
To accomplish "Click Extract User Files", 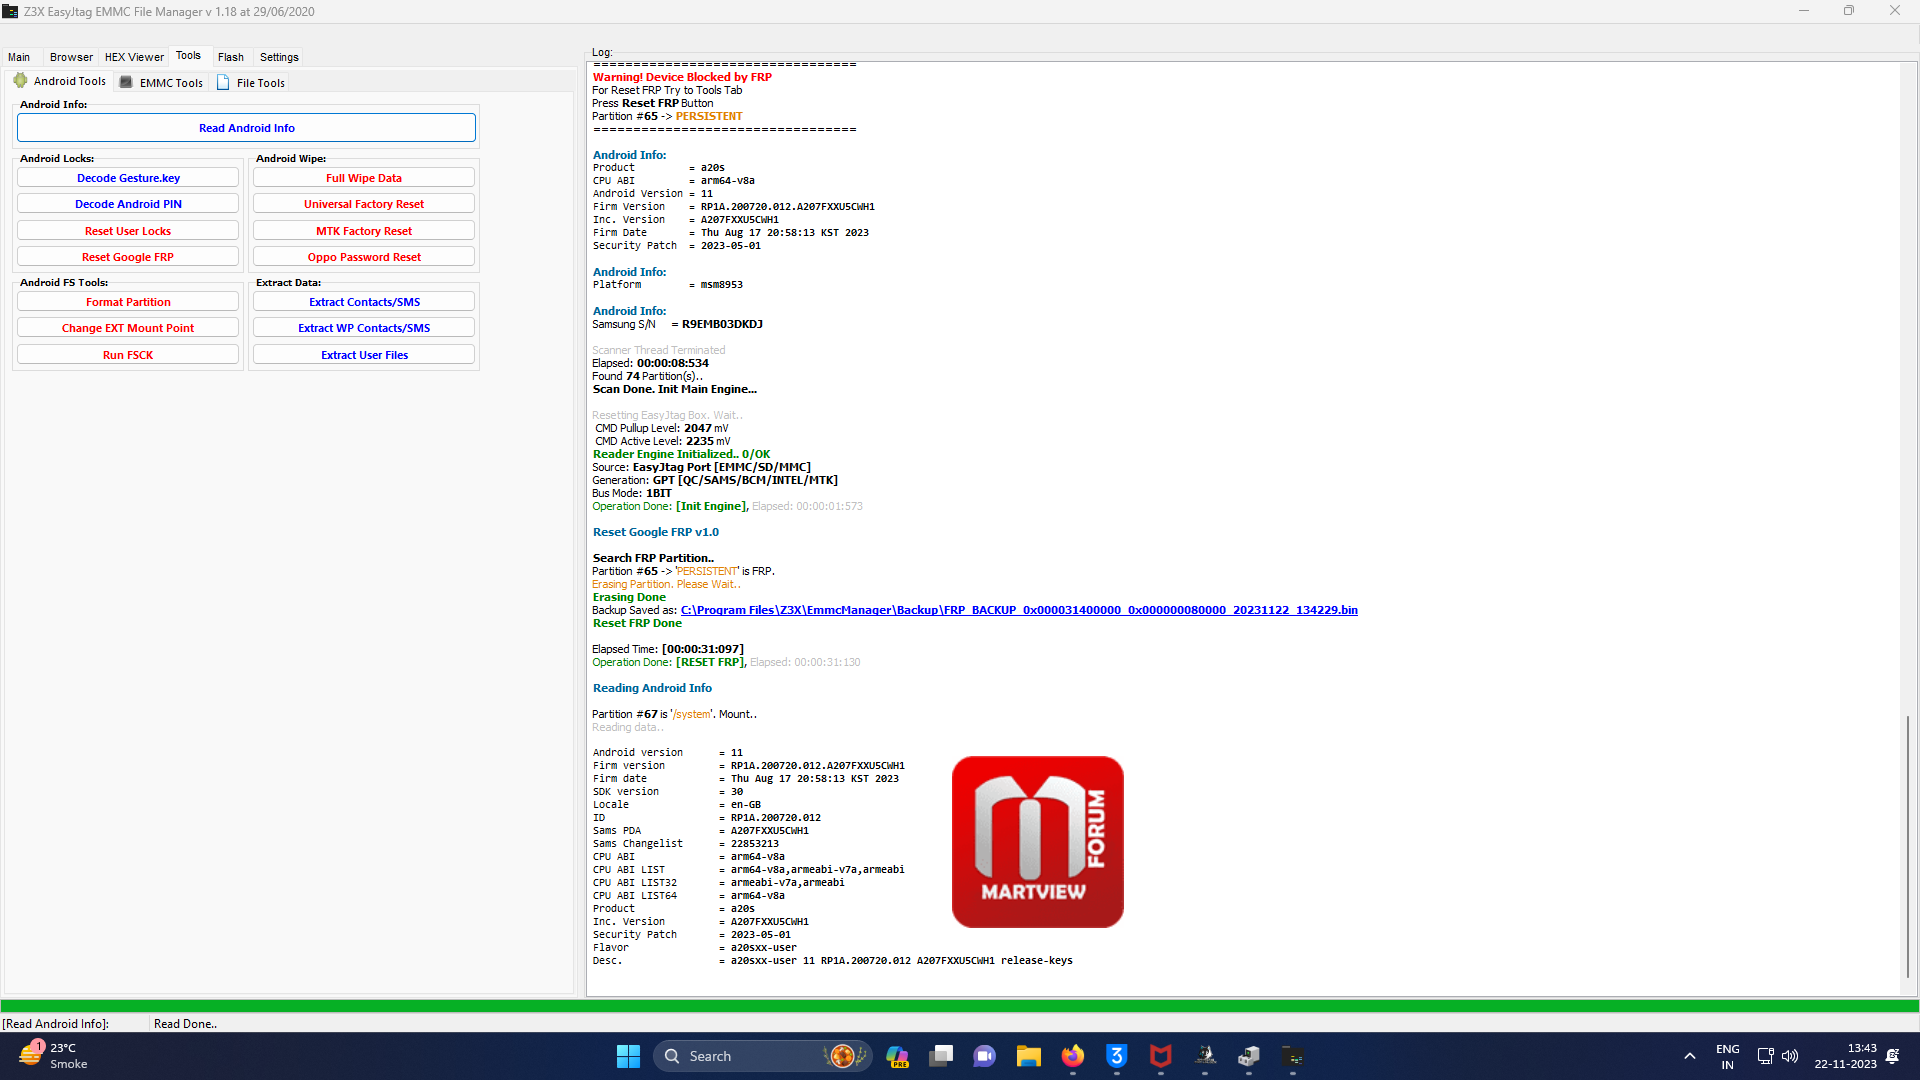I will [364, 355].
